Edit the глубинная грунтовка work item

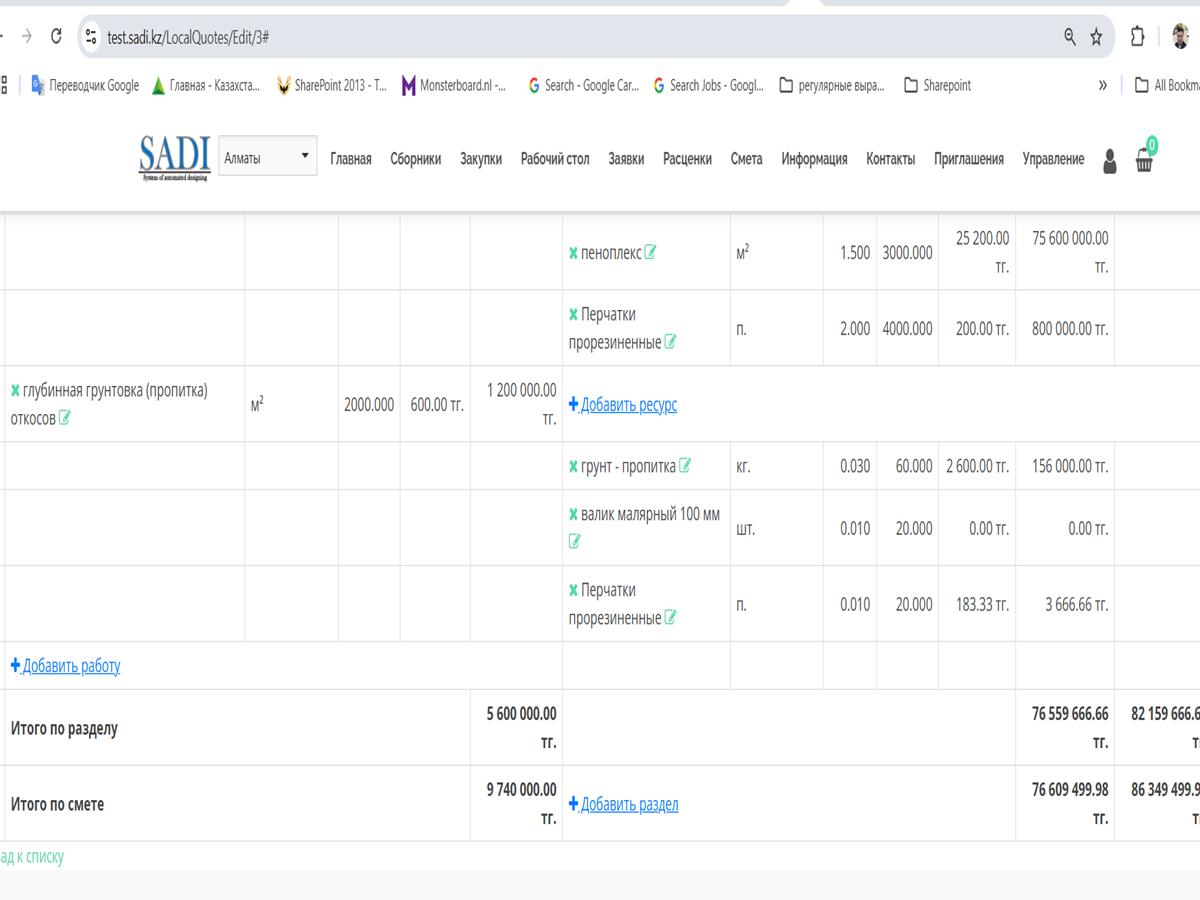(65, 419)
